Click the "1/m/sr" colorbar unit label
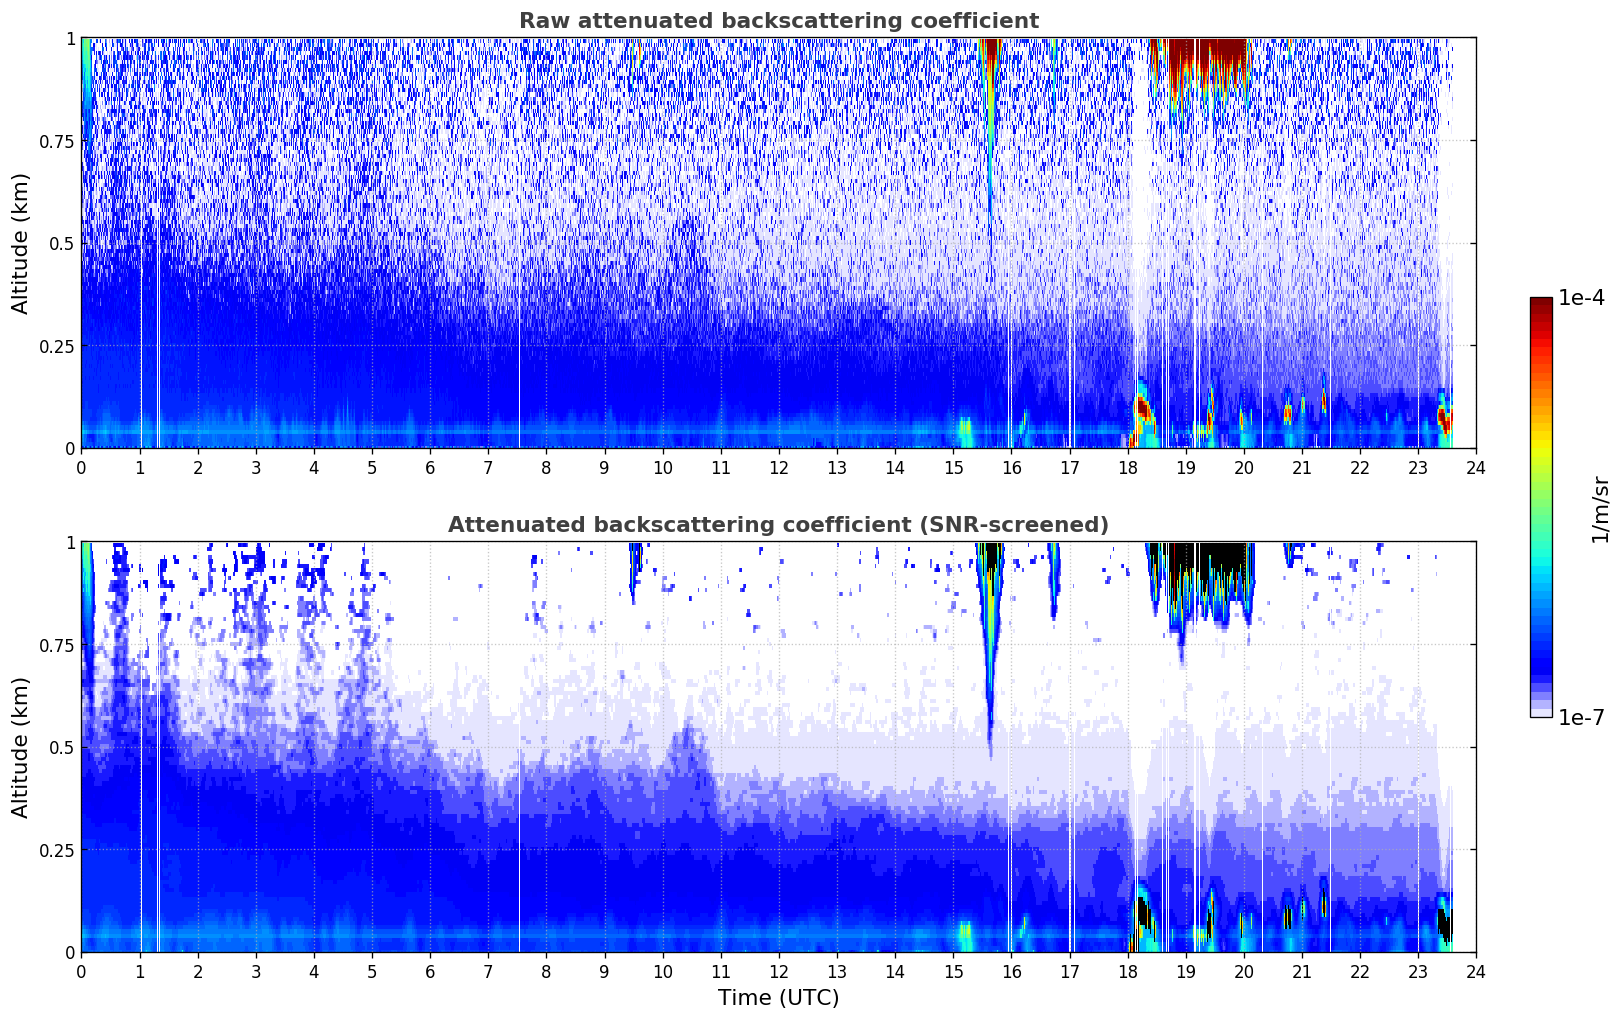The height and width of the screenshot is (1020, 1621). (1600, 508)
